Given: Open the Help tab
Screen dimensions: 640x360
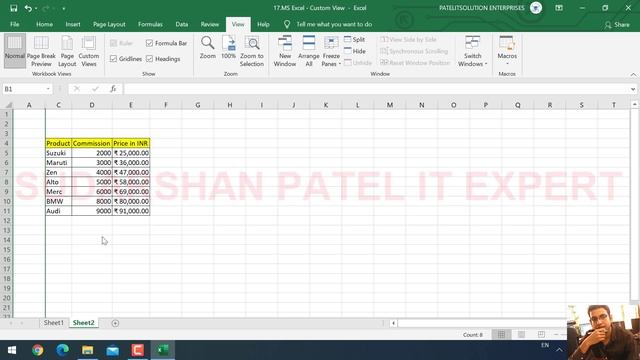Looking at the screenshot, I should tap(263, 24).
